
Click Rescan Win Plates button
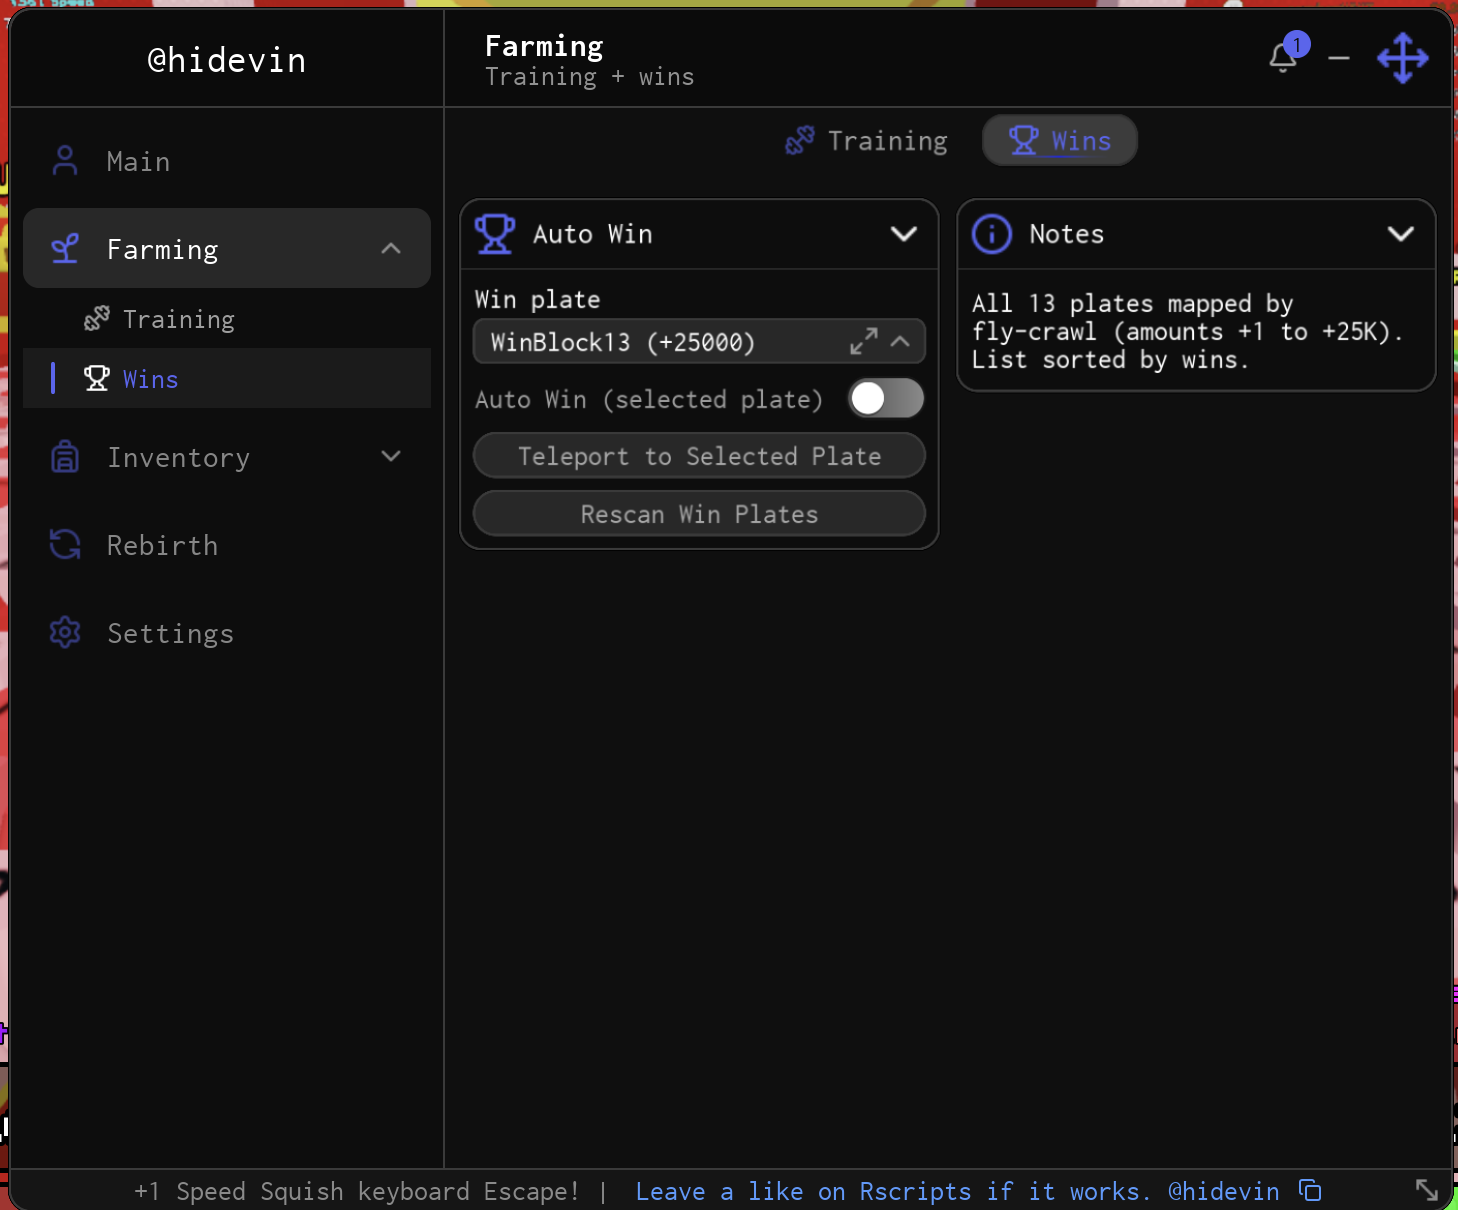[699, 514]
